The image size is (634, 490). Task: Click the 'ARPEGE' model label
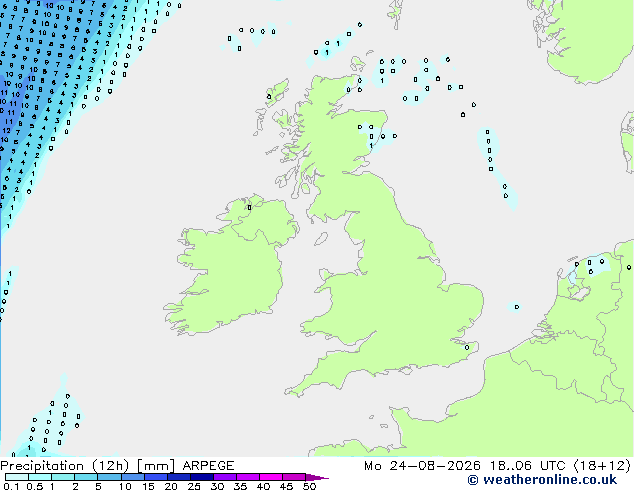point(208,466)
